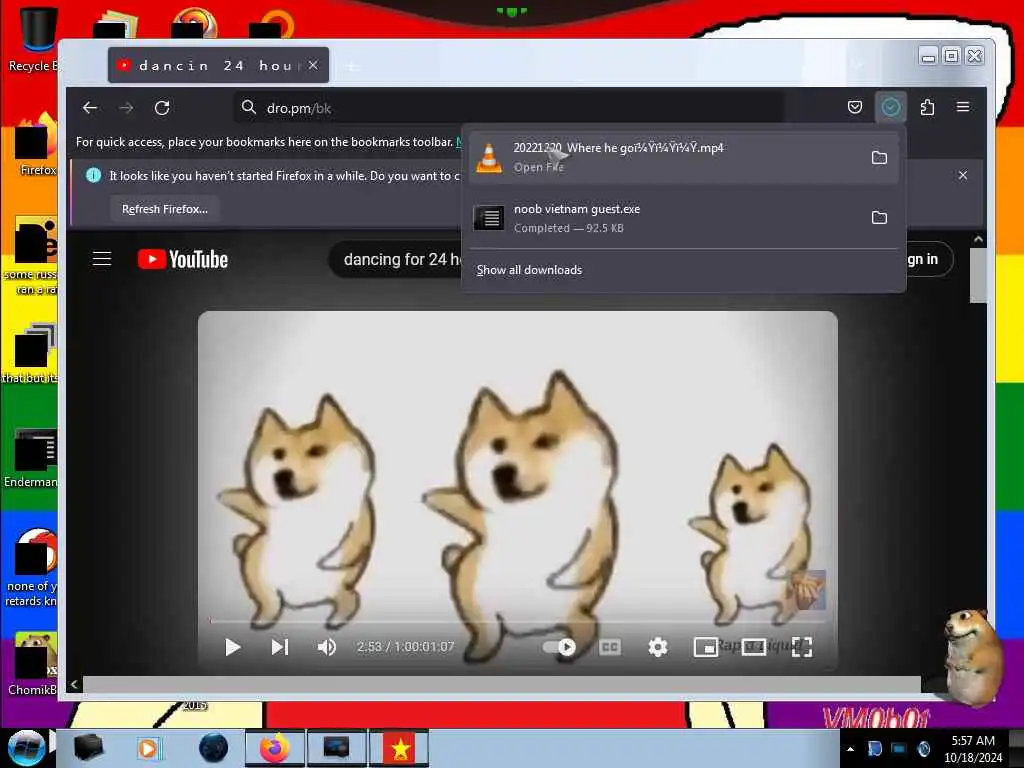Click the YouTube logo
Viewport: 1024px width, 768px height.
coord(183,259)
